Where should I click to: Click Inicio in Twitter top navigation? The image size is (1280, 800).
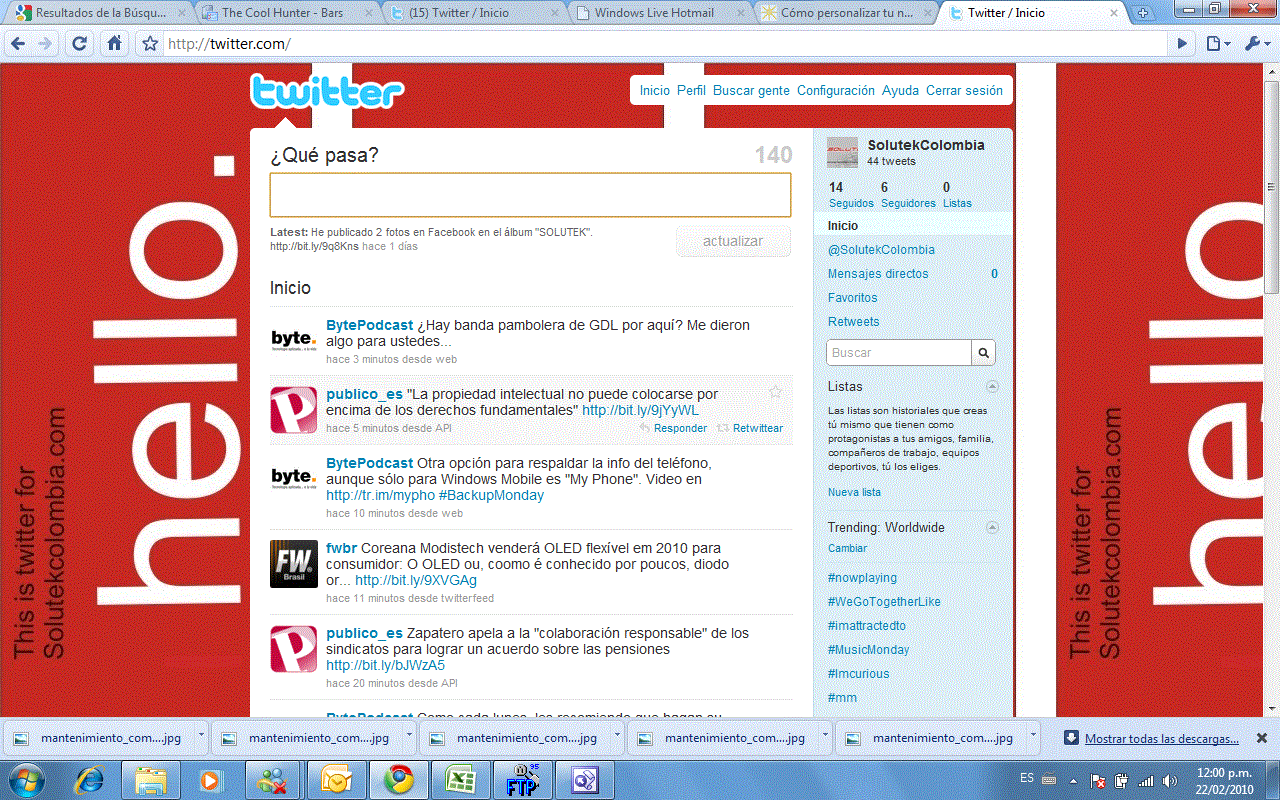pos(655,90)
